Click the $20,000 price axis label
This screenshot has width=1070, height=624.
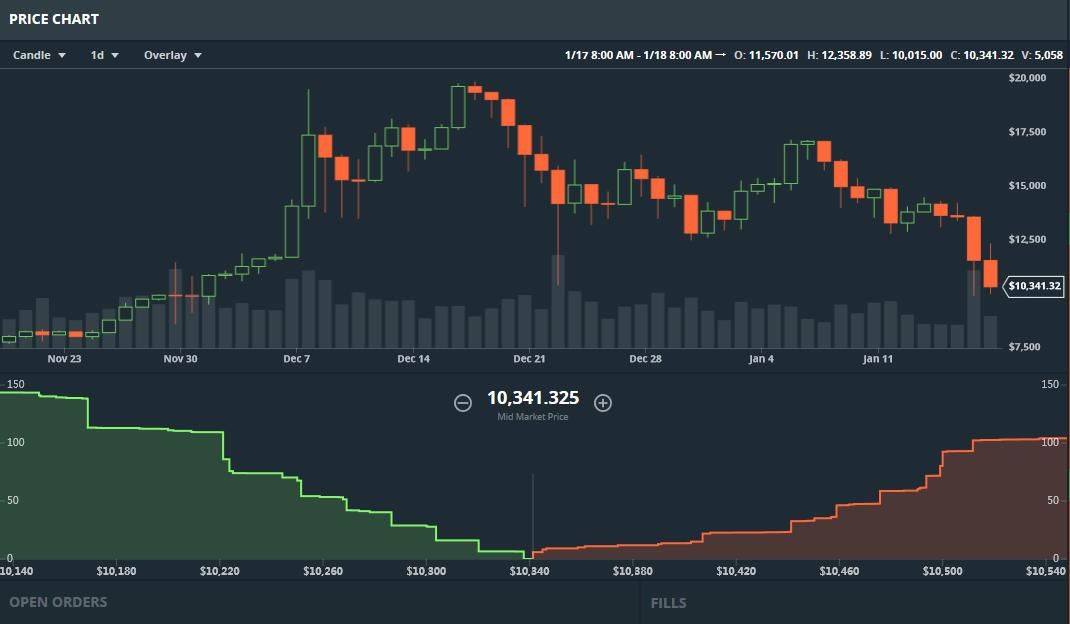[1027, 78]
